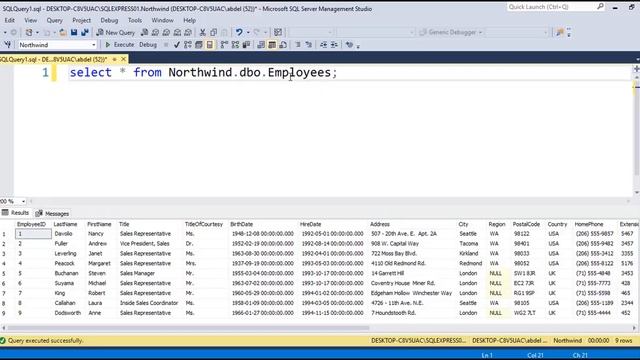
Task: Open the New Query window
Action: [116, 32]
